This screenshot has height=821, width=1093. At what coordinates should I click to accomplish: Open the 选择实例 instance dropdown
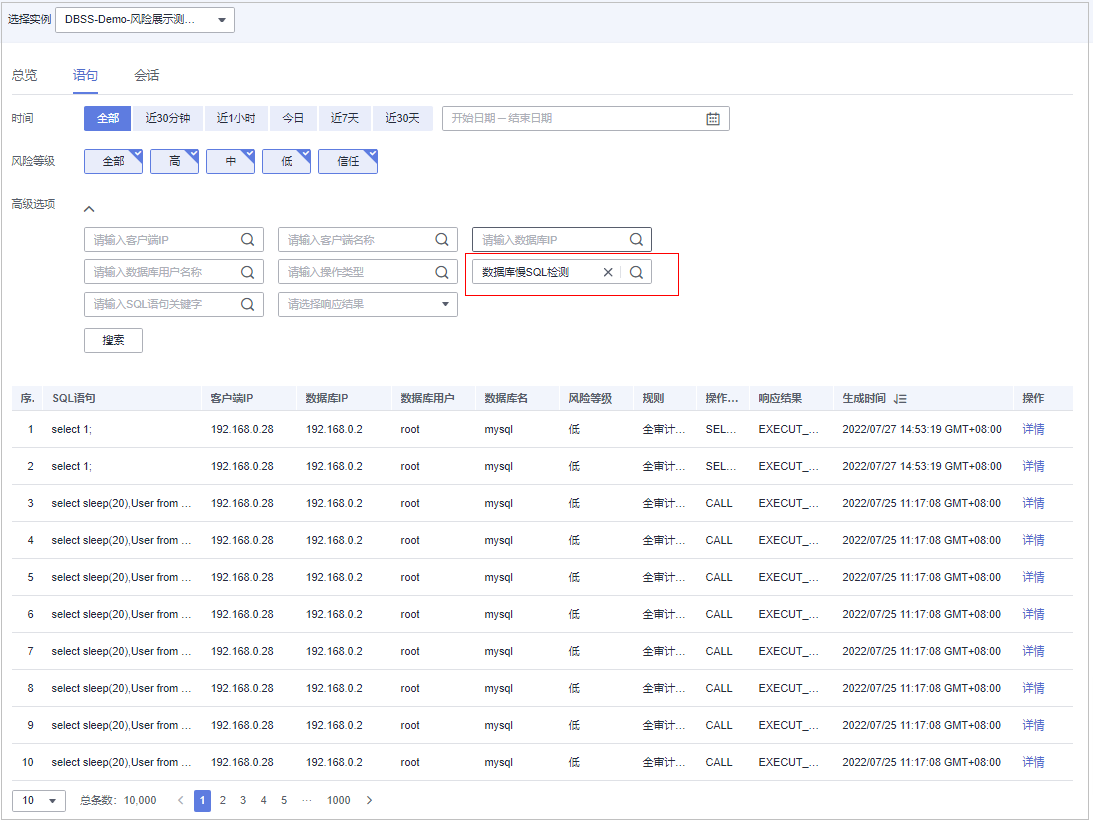[144, 20]
